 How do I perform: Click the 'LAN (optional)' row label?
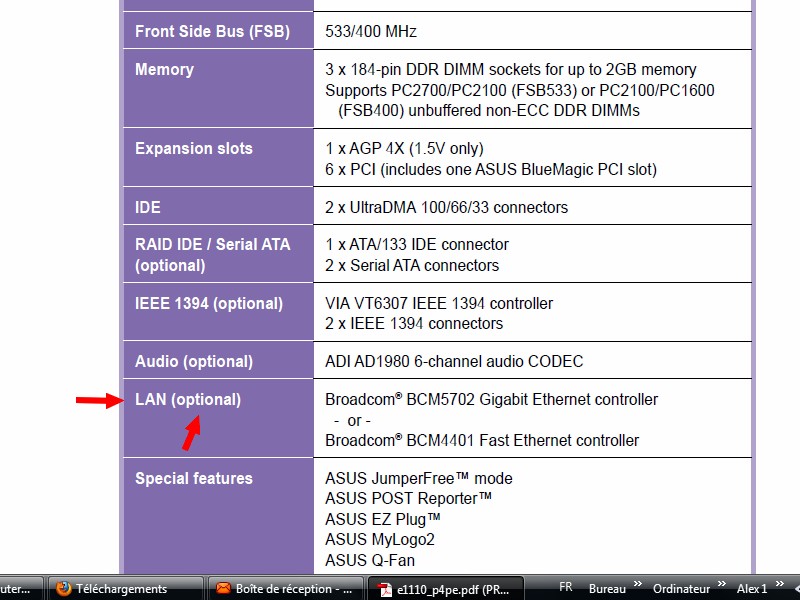coord(188,400)
